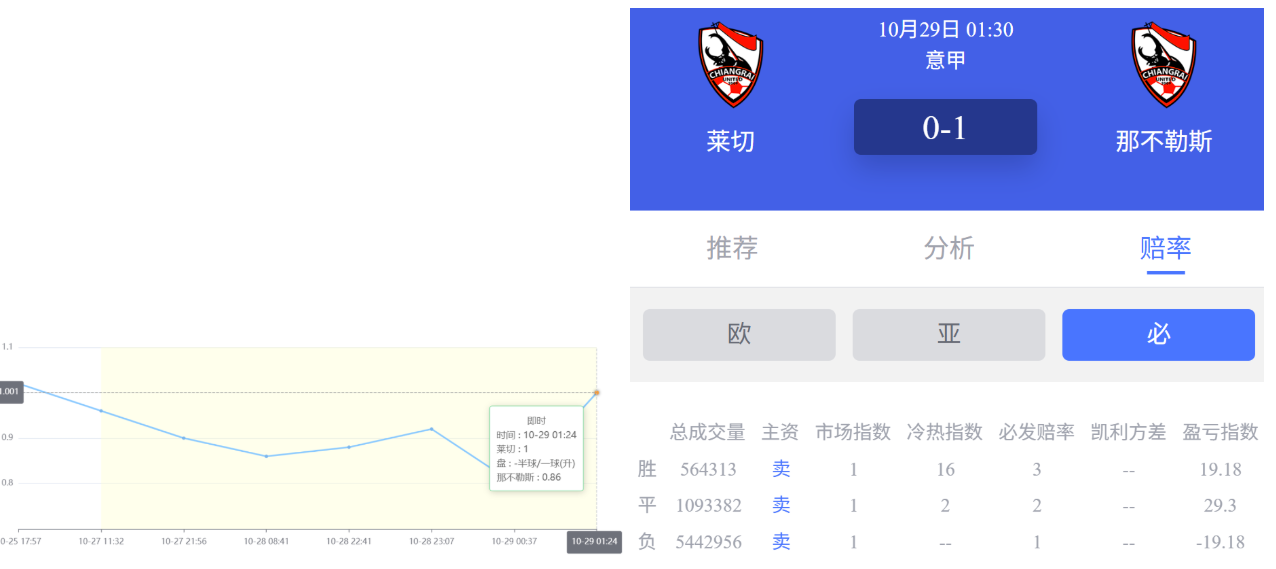Viewport: 1276px width, 569px height.
Task: Switch to the 分析 tab
Action: tap(948, 248)
